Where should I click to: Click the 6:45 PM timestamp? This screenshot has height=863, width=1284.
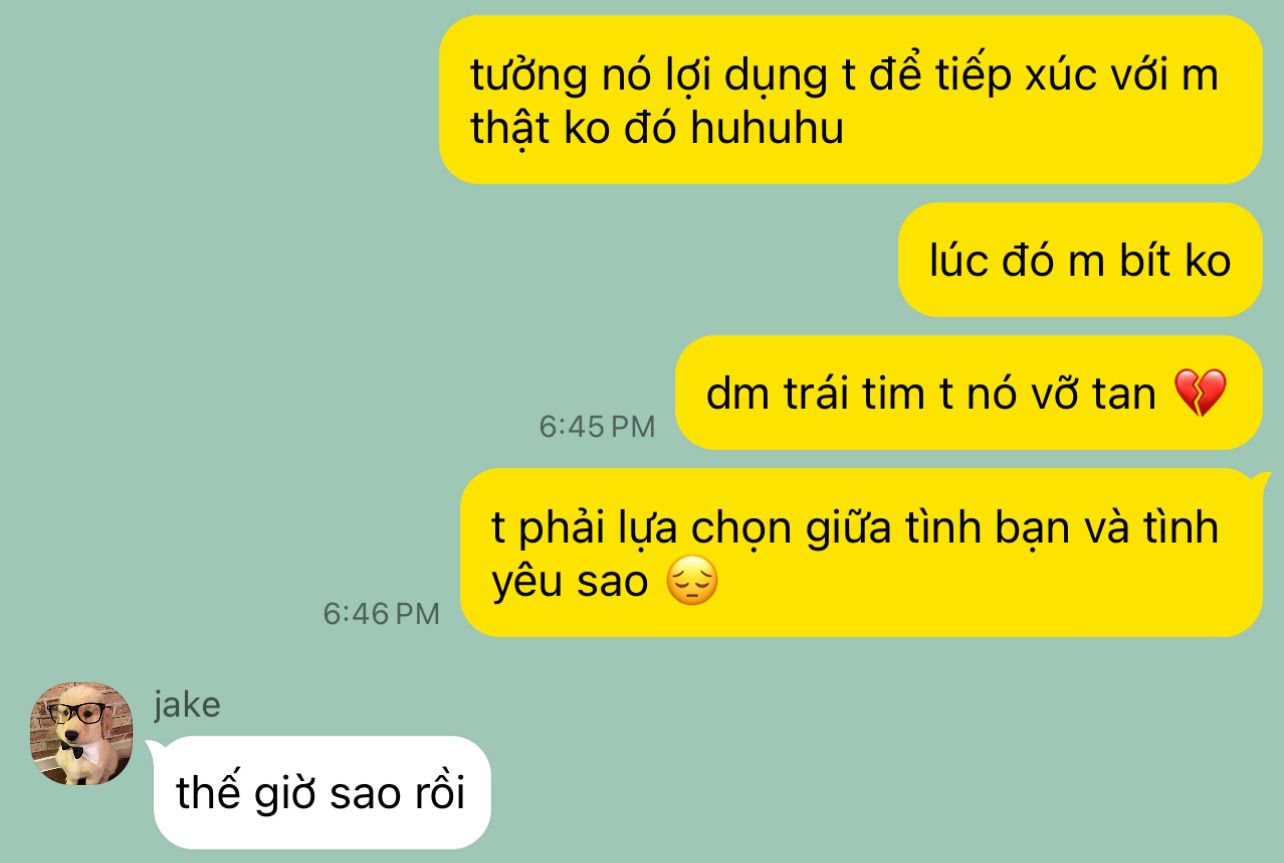coord(597,427)
